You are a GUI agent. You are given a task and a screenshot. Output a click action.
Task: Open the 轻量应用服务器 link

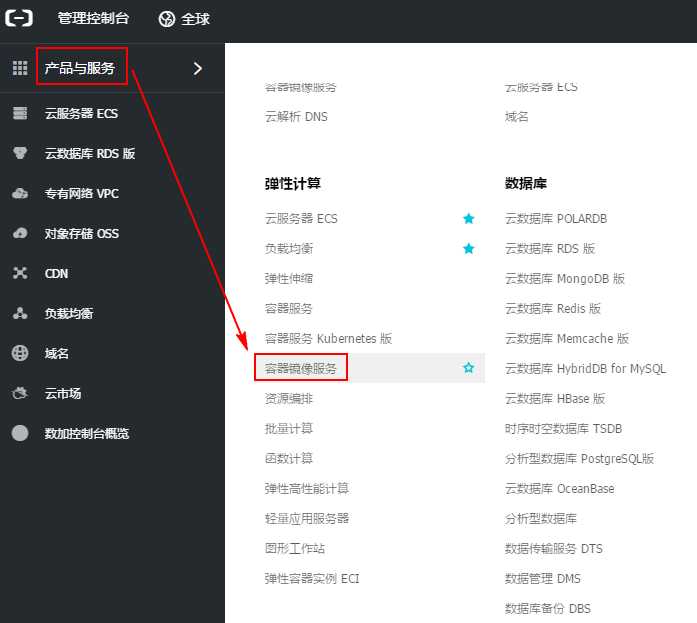307,518
